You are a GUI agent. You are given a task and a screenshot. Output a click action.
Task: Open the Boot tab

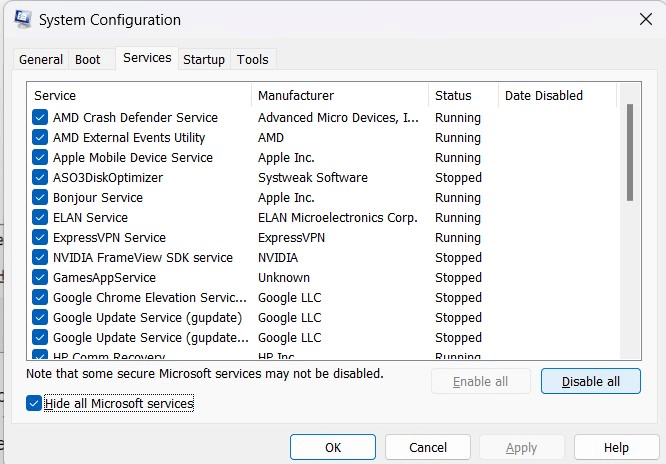coord(88,60)
